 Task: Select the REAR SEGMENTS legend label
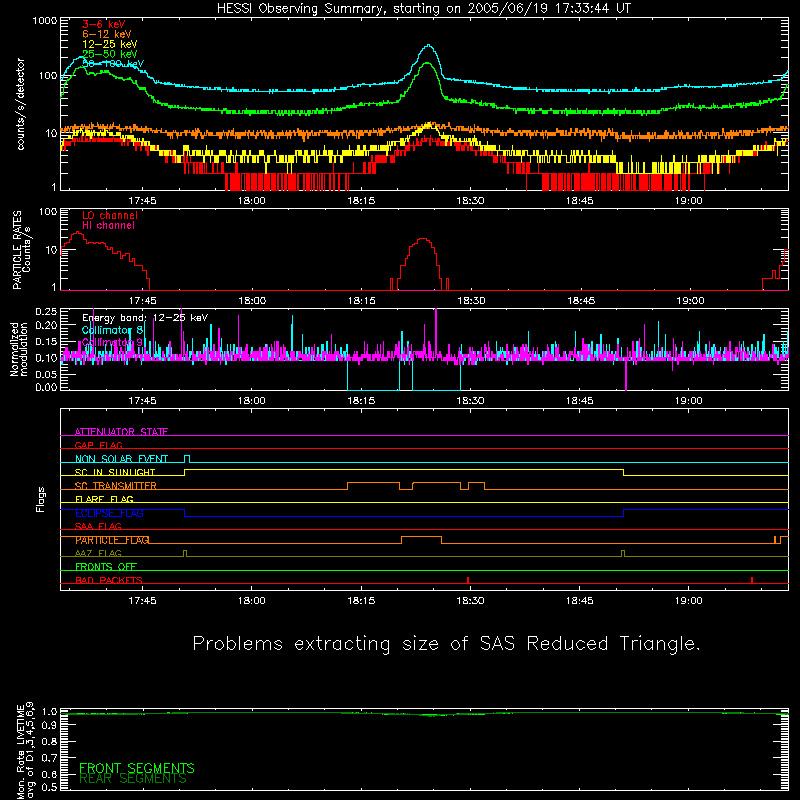tap(133, 779)
